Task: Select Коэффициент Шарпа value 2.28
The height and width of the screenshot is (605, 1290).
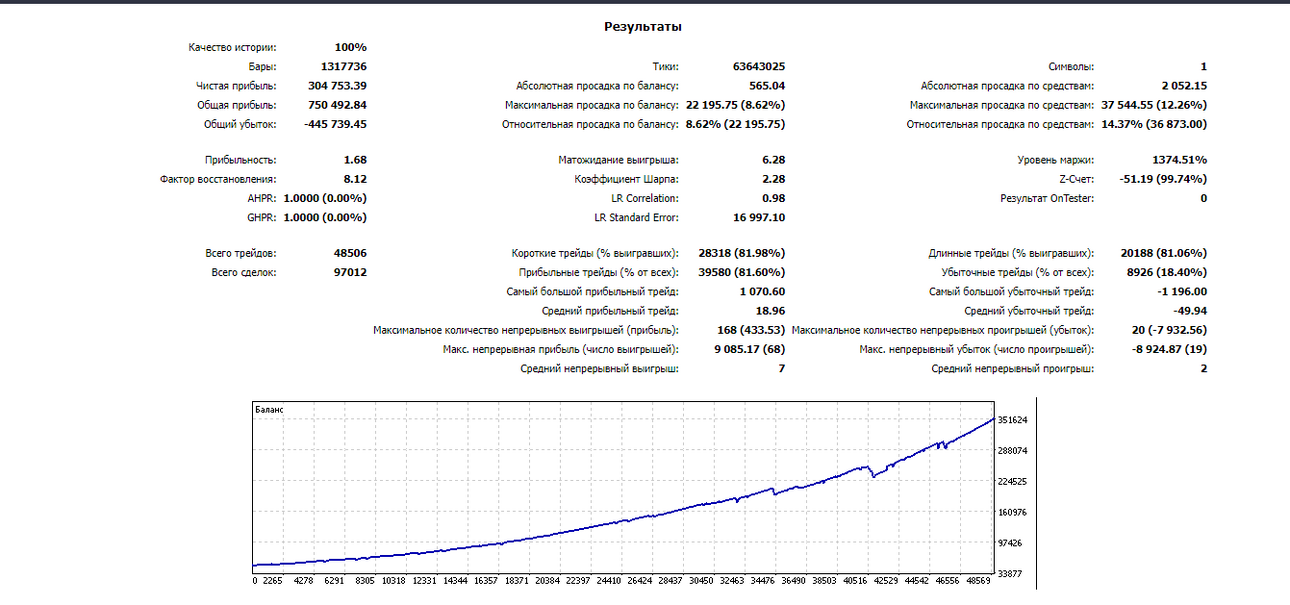Action: (x=773, y=179)
